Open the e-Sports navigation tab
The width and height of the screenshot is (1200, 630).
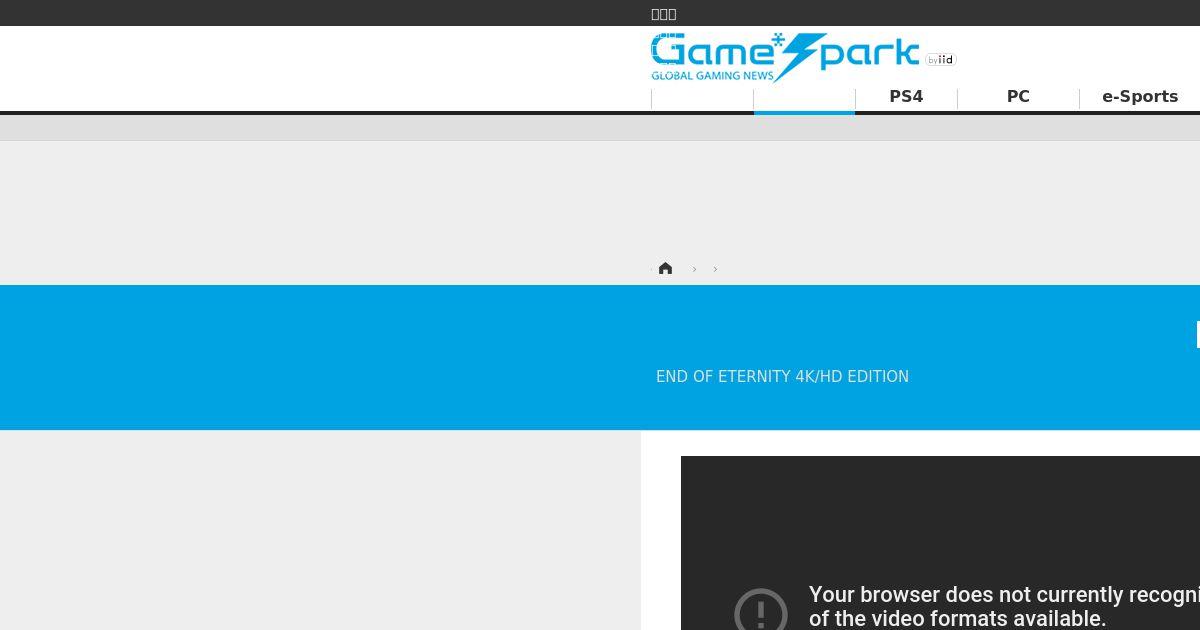click(1140, 97)
